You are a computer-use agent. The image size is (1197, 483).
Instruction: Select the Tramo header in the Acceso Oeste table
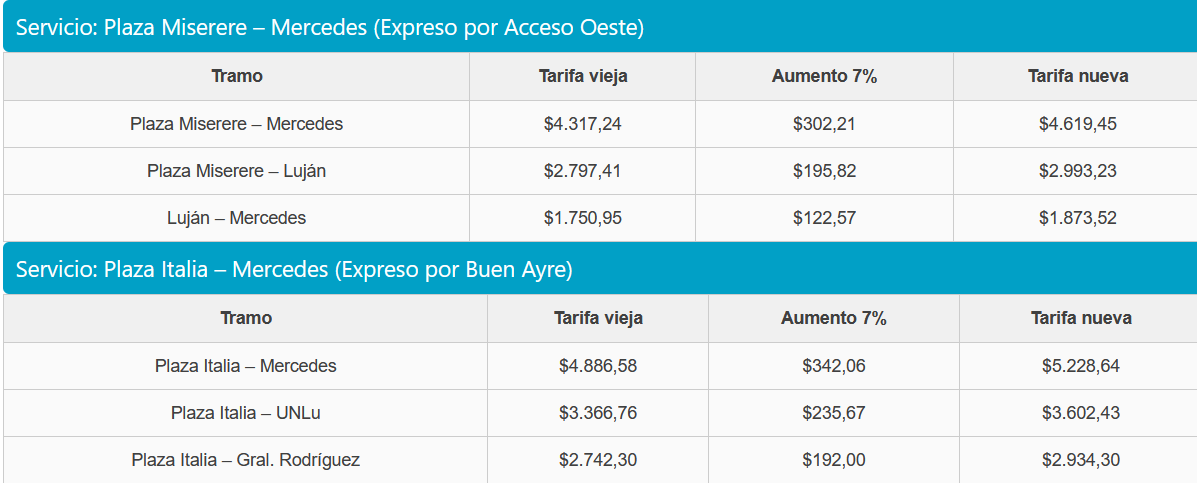coord(237,76)
